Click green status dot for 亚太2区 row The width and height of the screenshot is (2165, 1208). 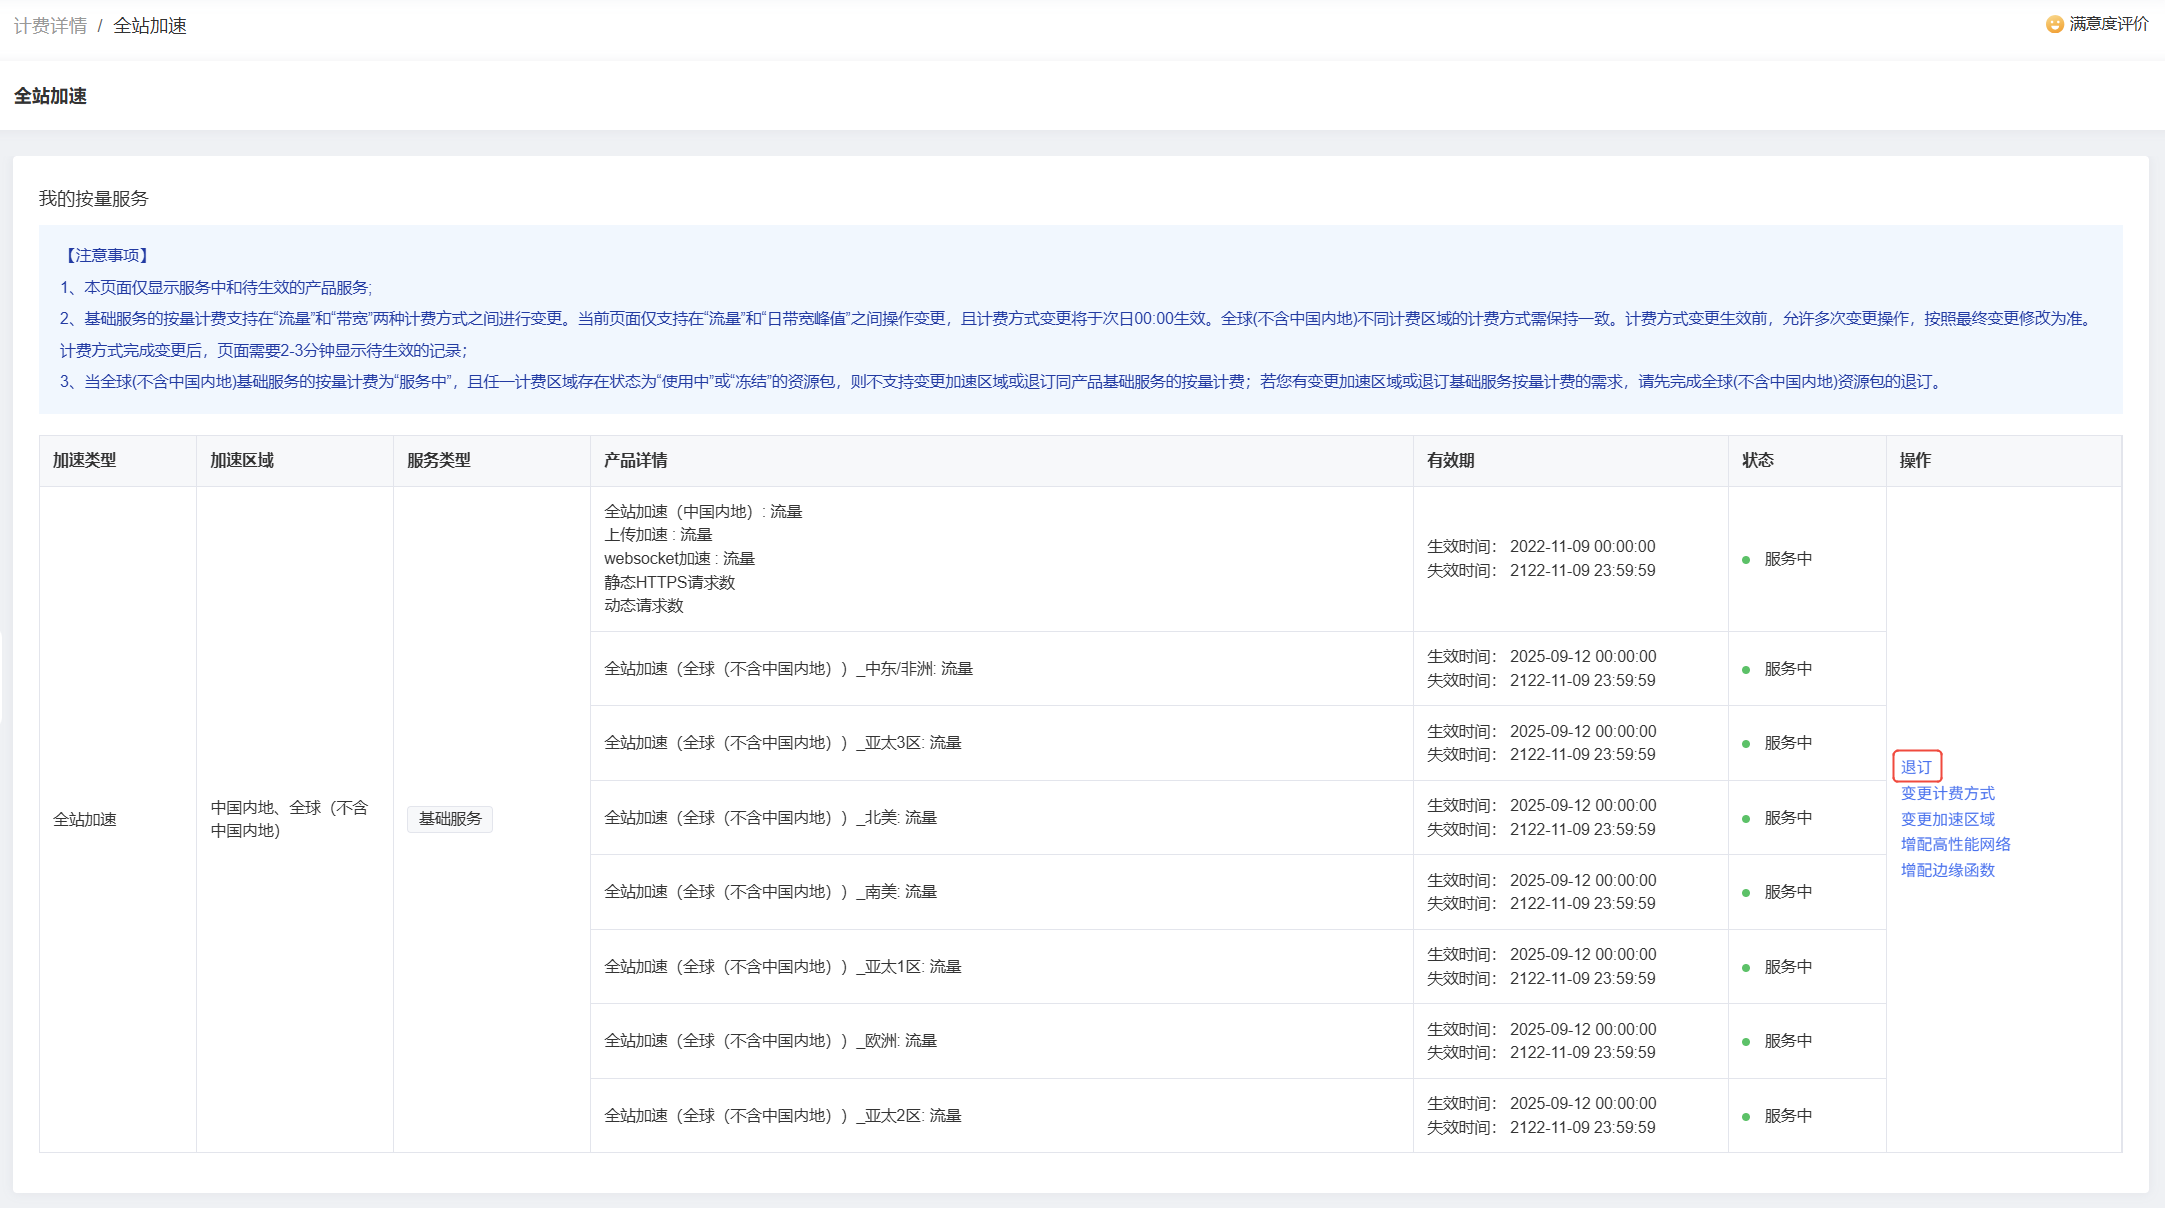click(1746, 1117)
